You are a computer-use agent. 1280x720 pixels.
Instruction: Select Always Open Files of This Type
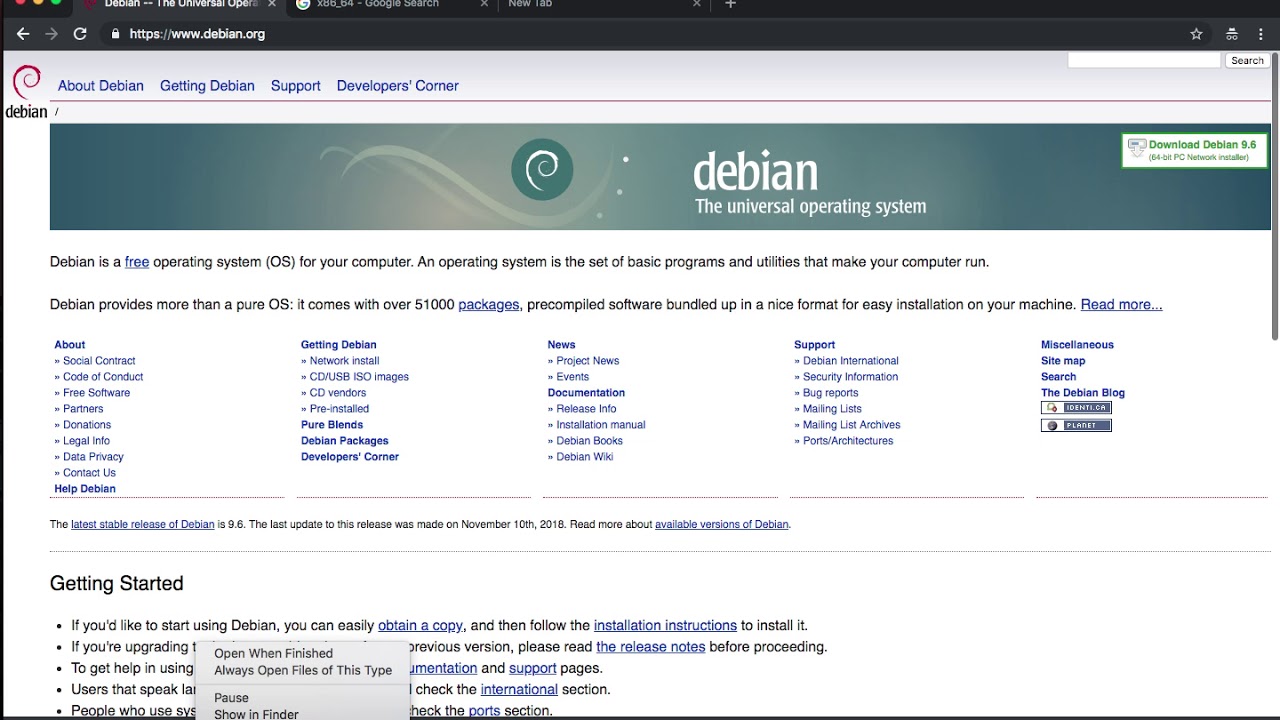tap(302, 670)
